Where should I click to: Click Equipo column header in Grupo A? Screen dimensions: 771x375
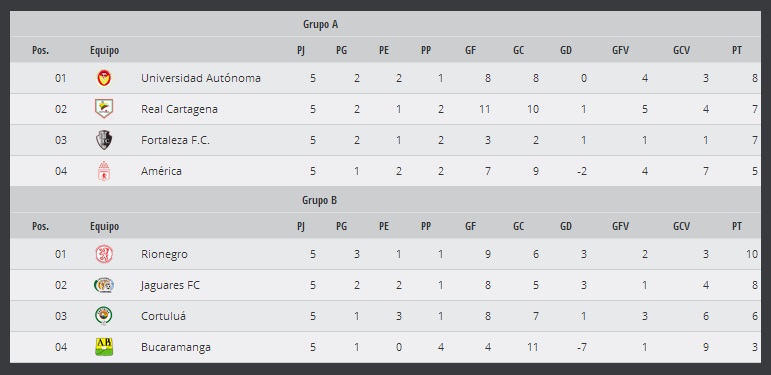(x=104, y=50)
